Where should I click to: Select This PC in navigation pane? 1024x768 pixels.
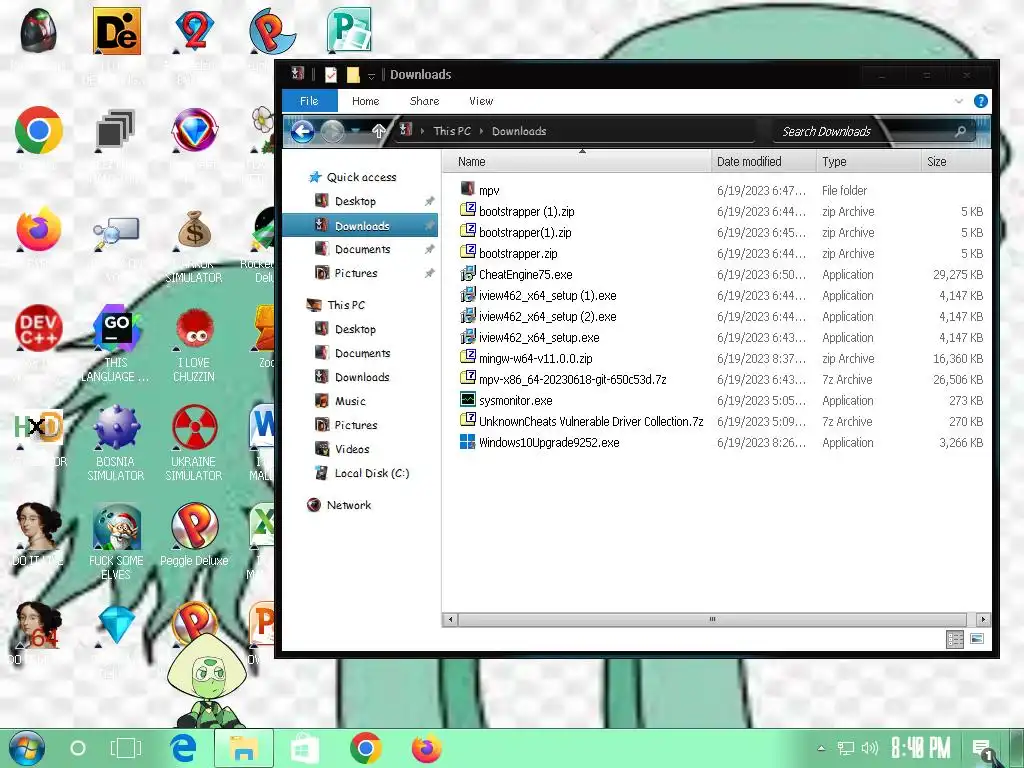pos(346,305)
